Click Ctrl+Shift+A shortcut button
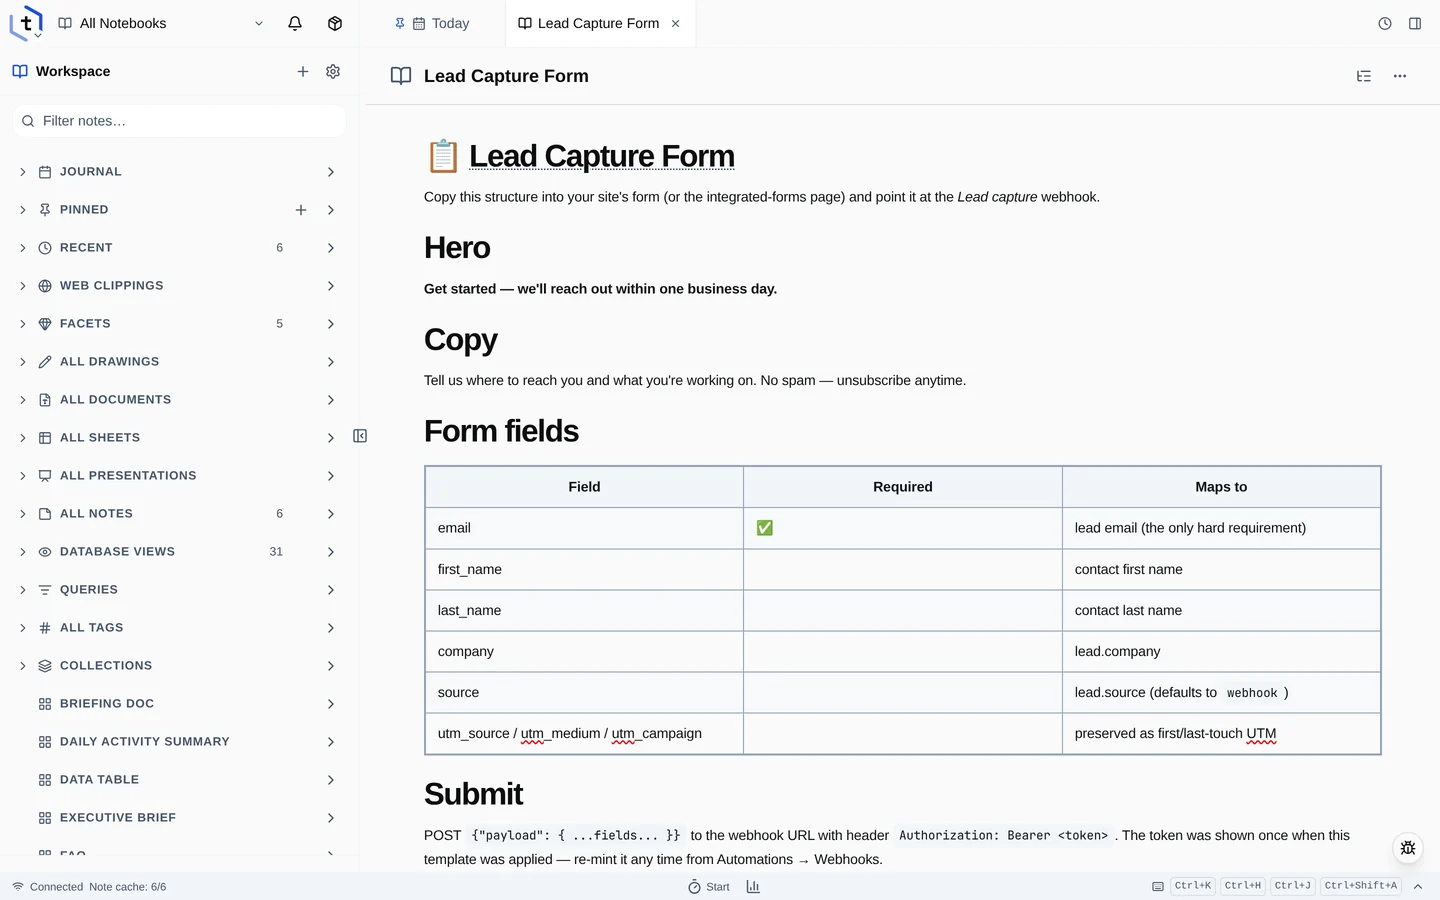Screen dimensions: 1440x900 (1361, 886)
